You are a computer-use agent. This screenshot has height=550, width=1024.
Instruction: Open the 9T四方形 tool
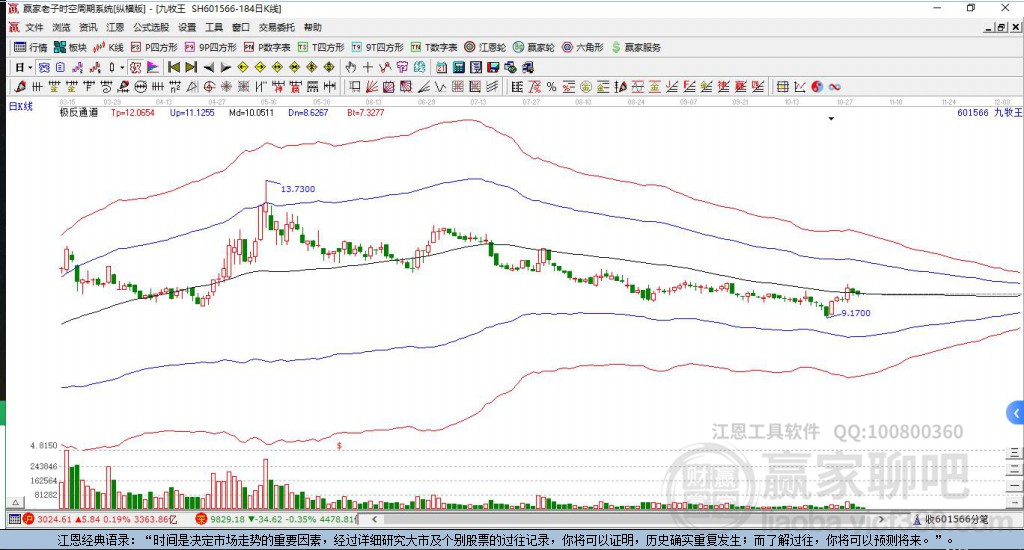click(x=377, y=47)
